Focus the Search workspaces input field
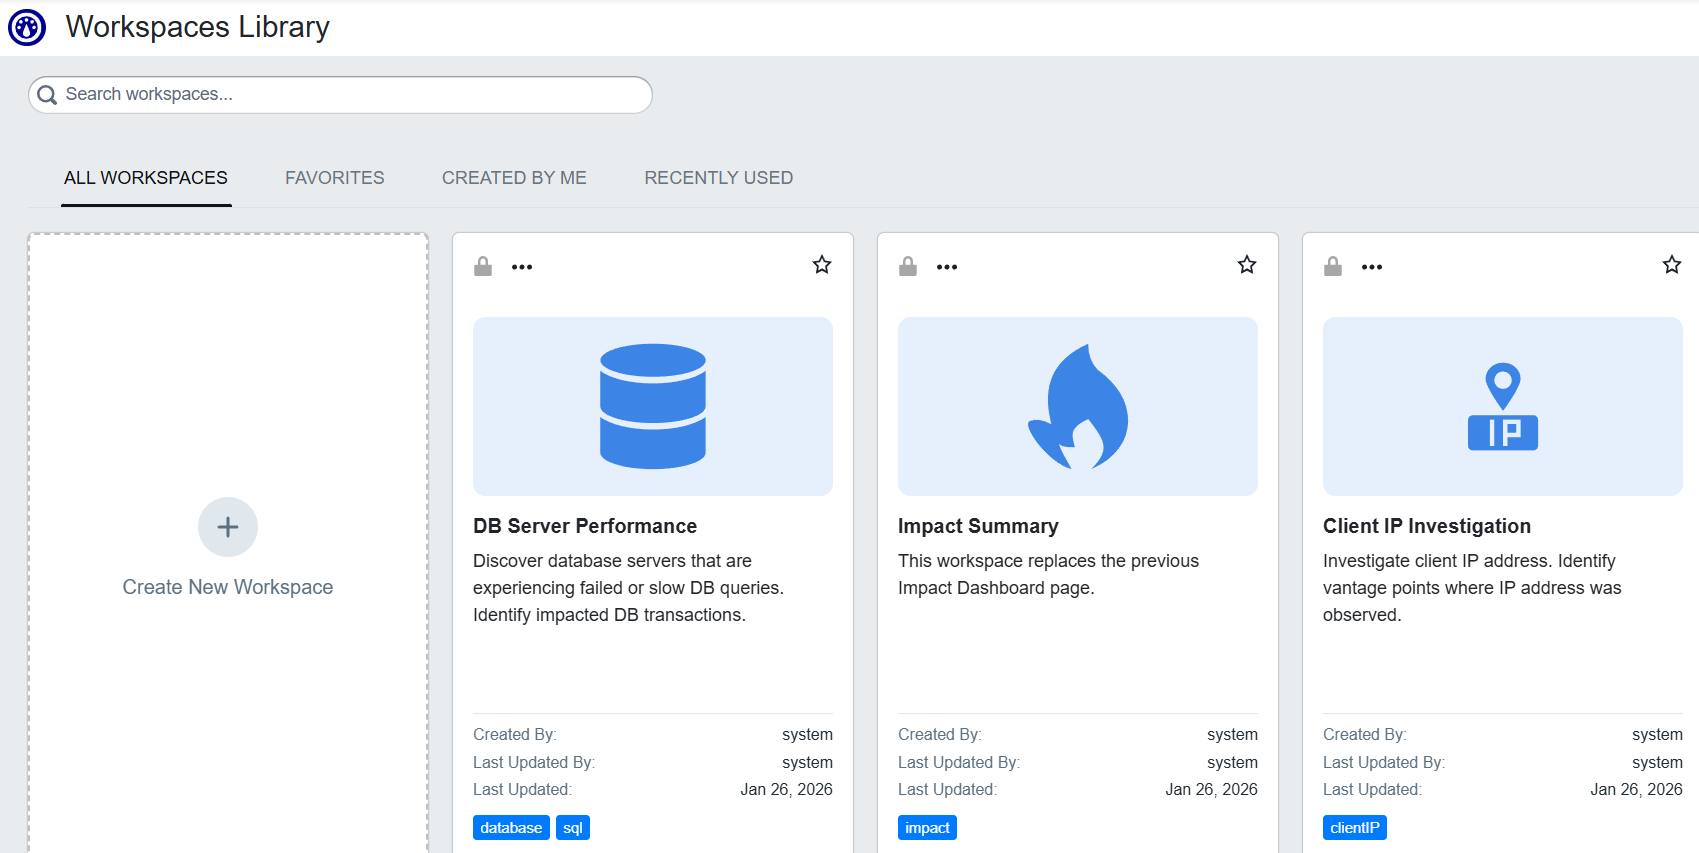This screenshot has width=1699, height=853. 350,95
